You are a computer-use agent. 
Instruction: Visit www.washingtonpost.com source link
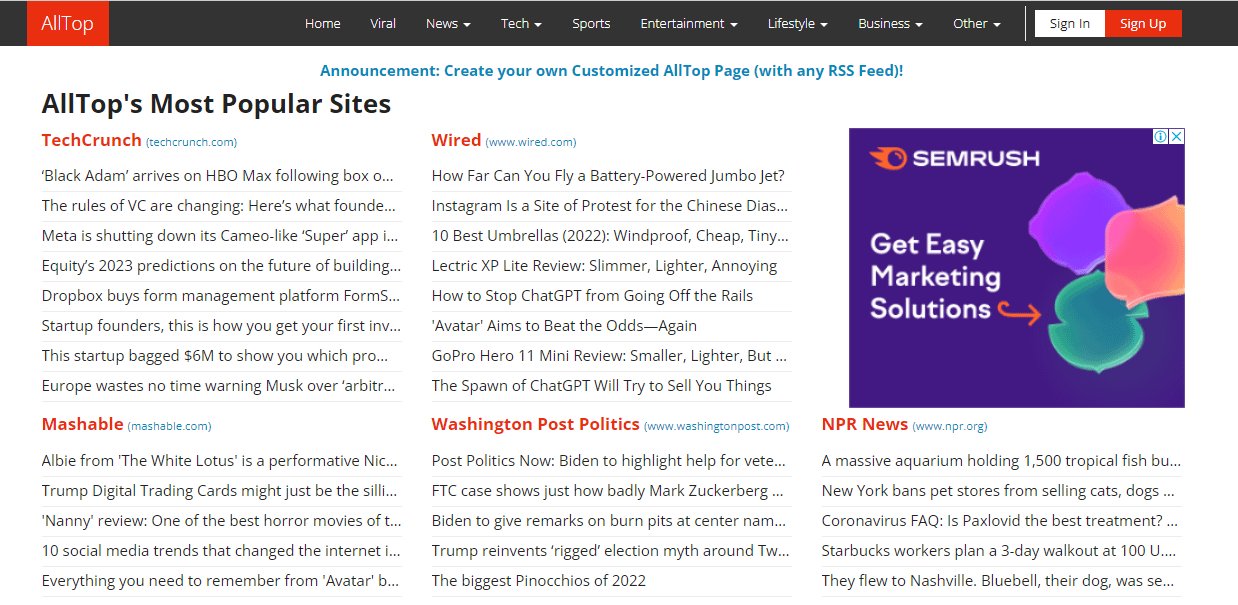[x=717, y=426]
